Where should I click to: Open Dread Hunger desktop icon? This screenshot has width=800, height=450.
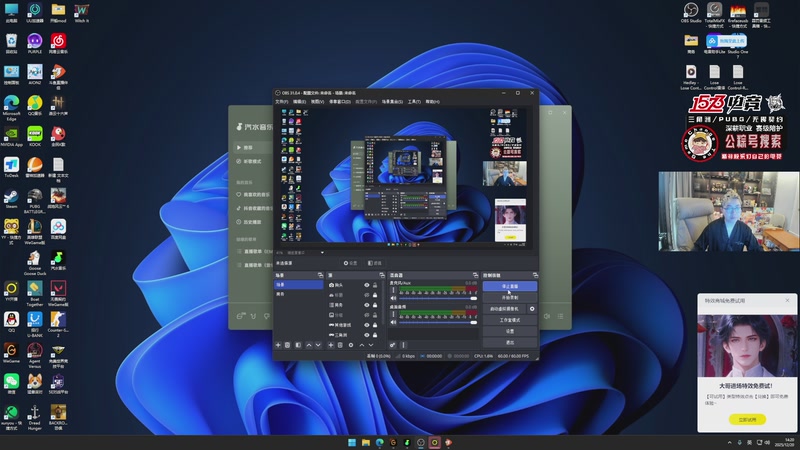[35, 417]
